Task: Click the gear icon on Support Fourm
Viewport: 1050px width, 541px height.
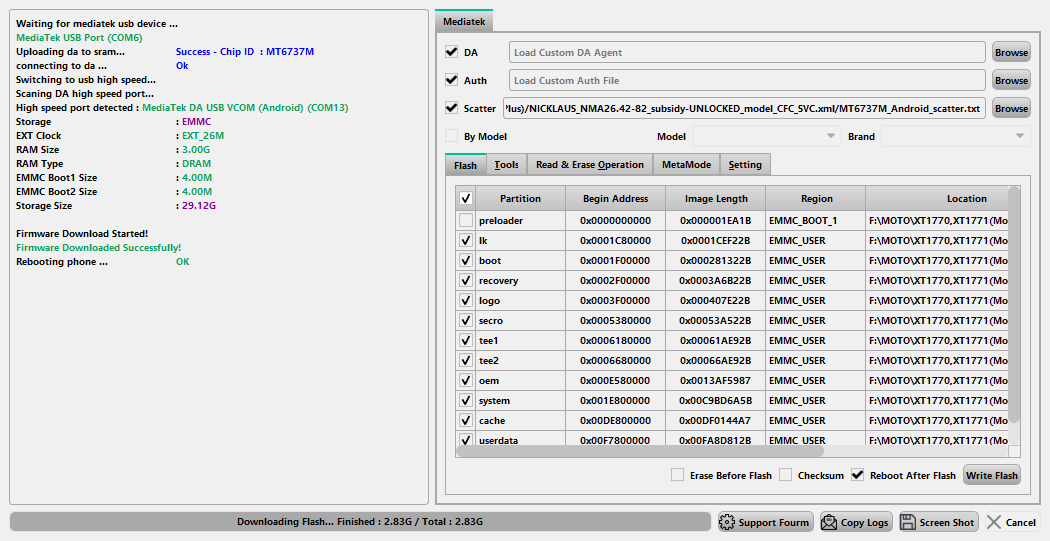Action: (x=727, y=522)
